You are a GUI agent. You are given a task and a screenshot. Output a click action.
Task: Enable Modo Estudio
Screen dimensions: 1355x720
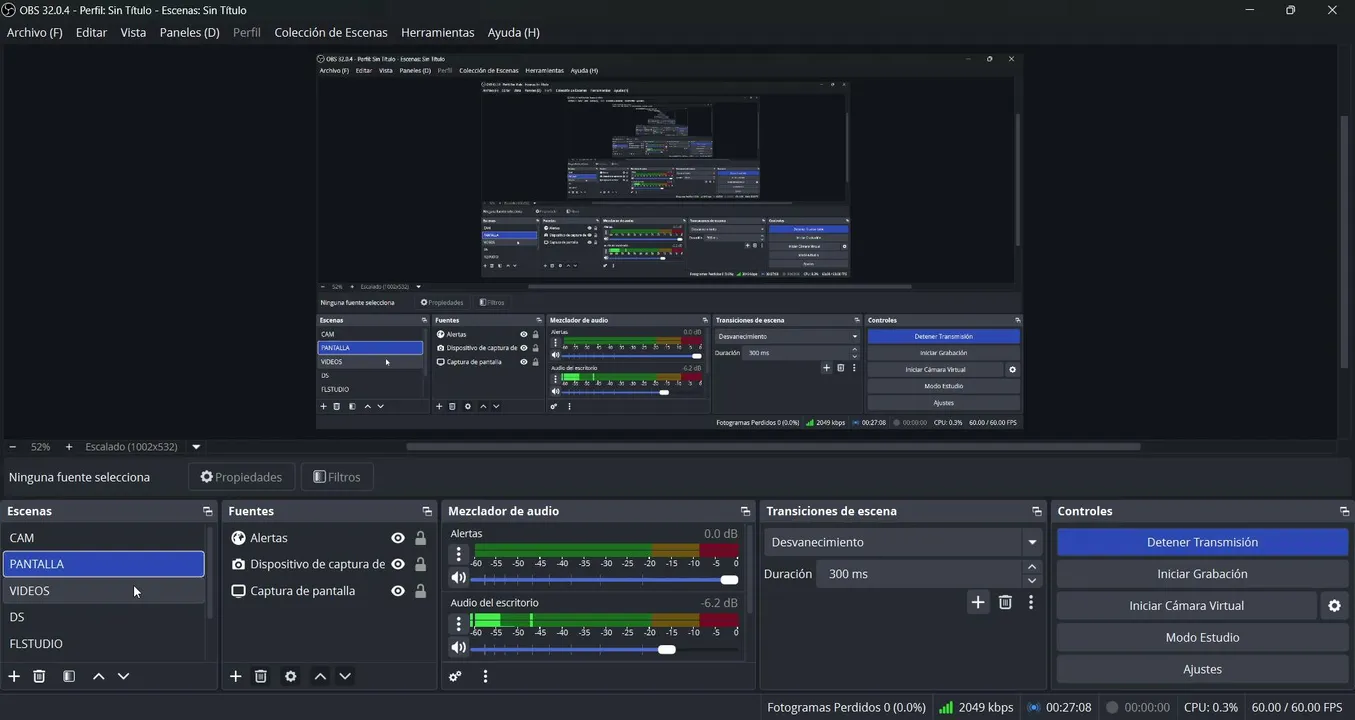1202,638
